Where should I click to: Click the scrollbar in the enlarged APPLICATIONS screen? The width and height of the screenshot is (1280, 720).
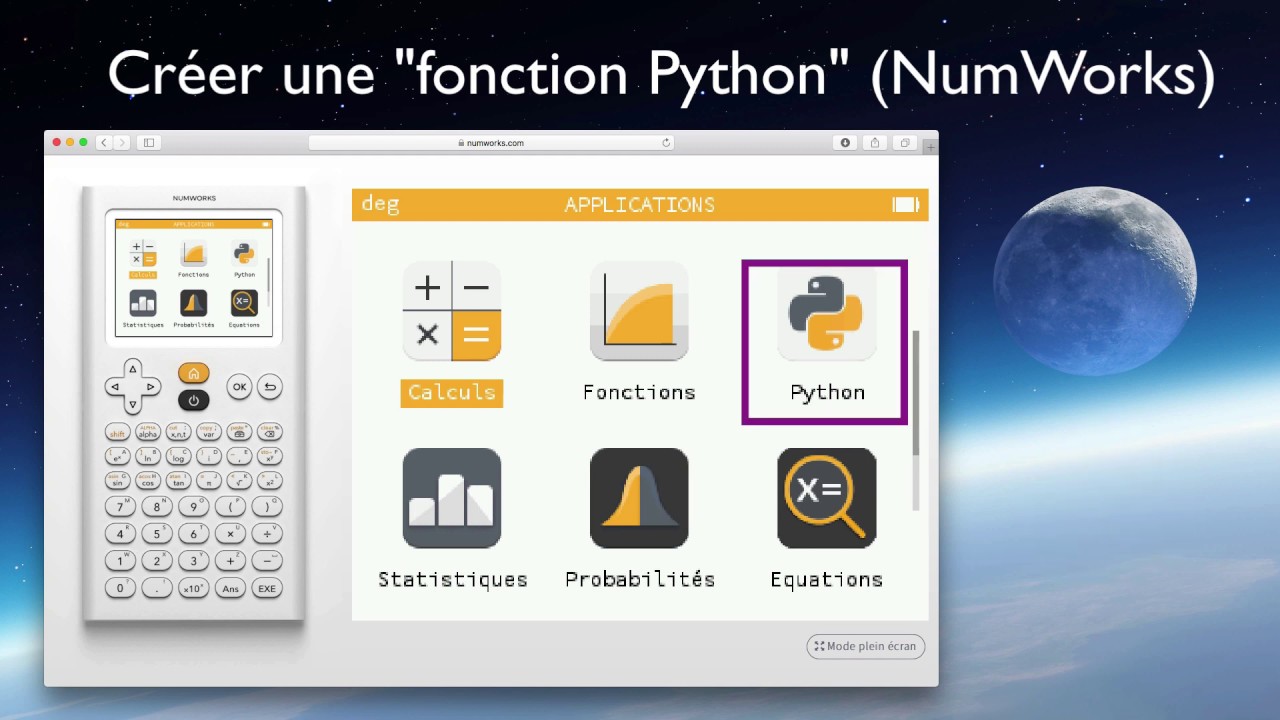tap(915, 420)
